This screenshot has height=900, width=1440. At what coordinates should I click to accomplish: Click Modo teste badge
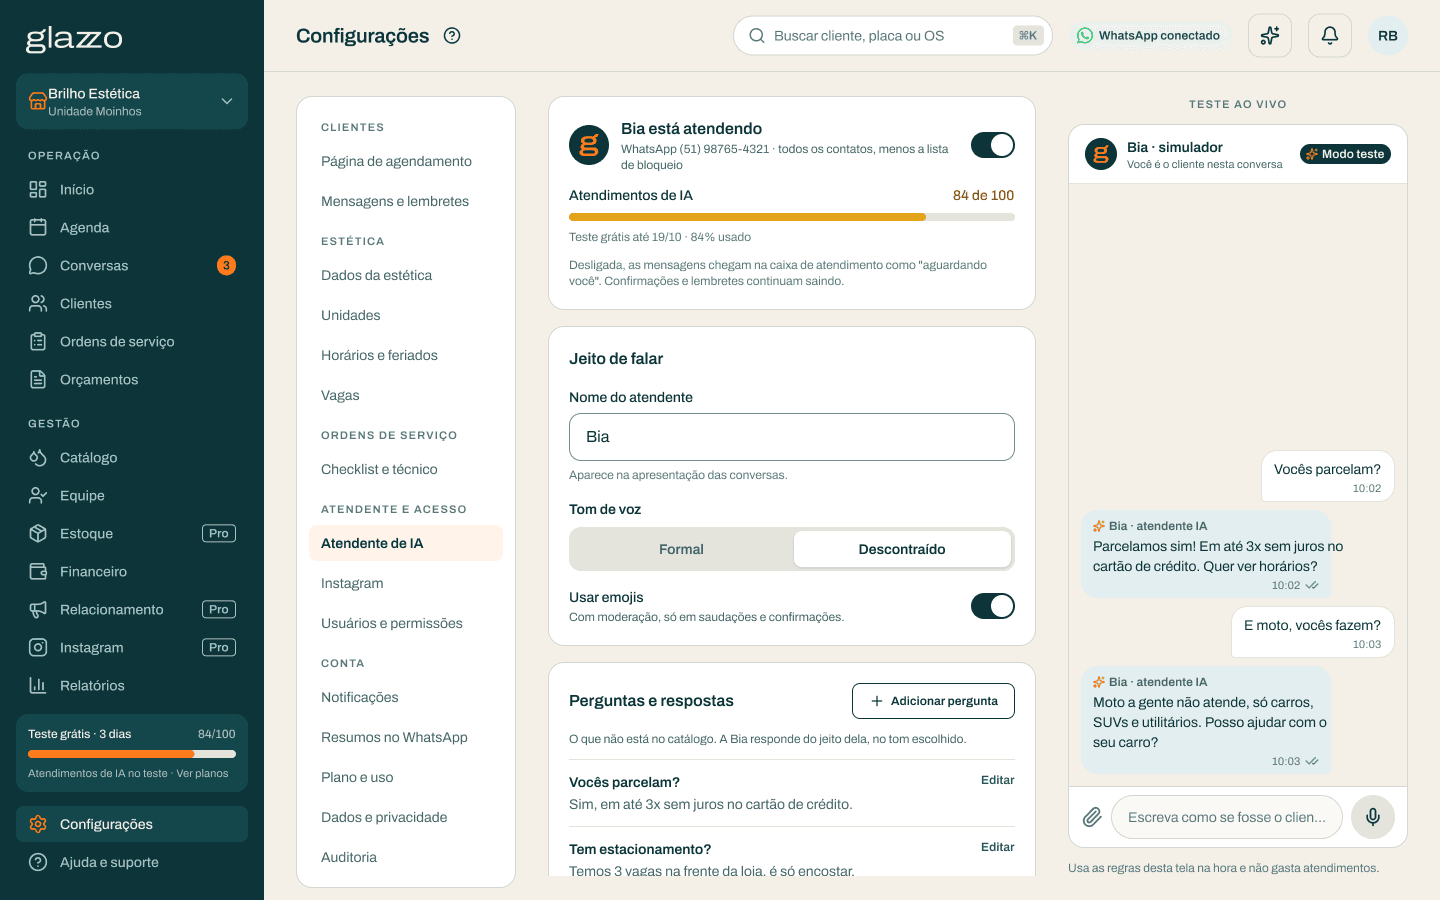click(1345, 154)
